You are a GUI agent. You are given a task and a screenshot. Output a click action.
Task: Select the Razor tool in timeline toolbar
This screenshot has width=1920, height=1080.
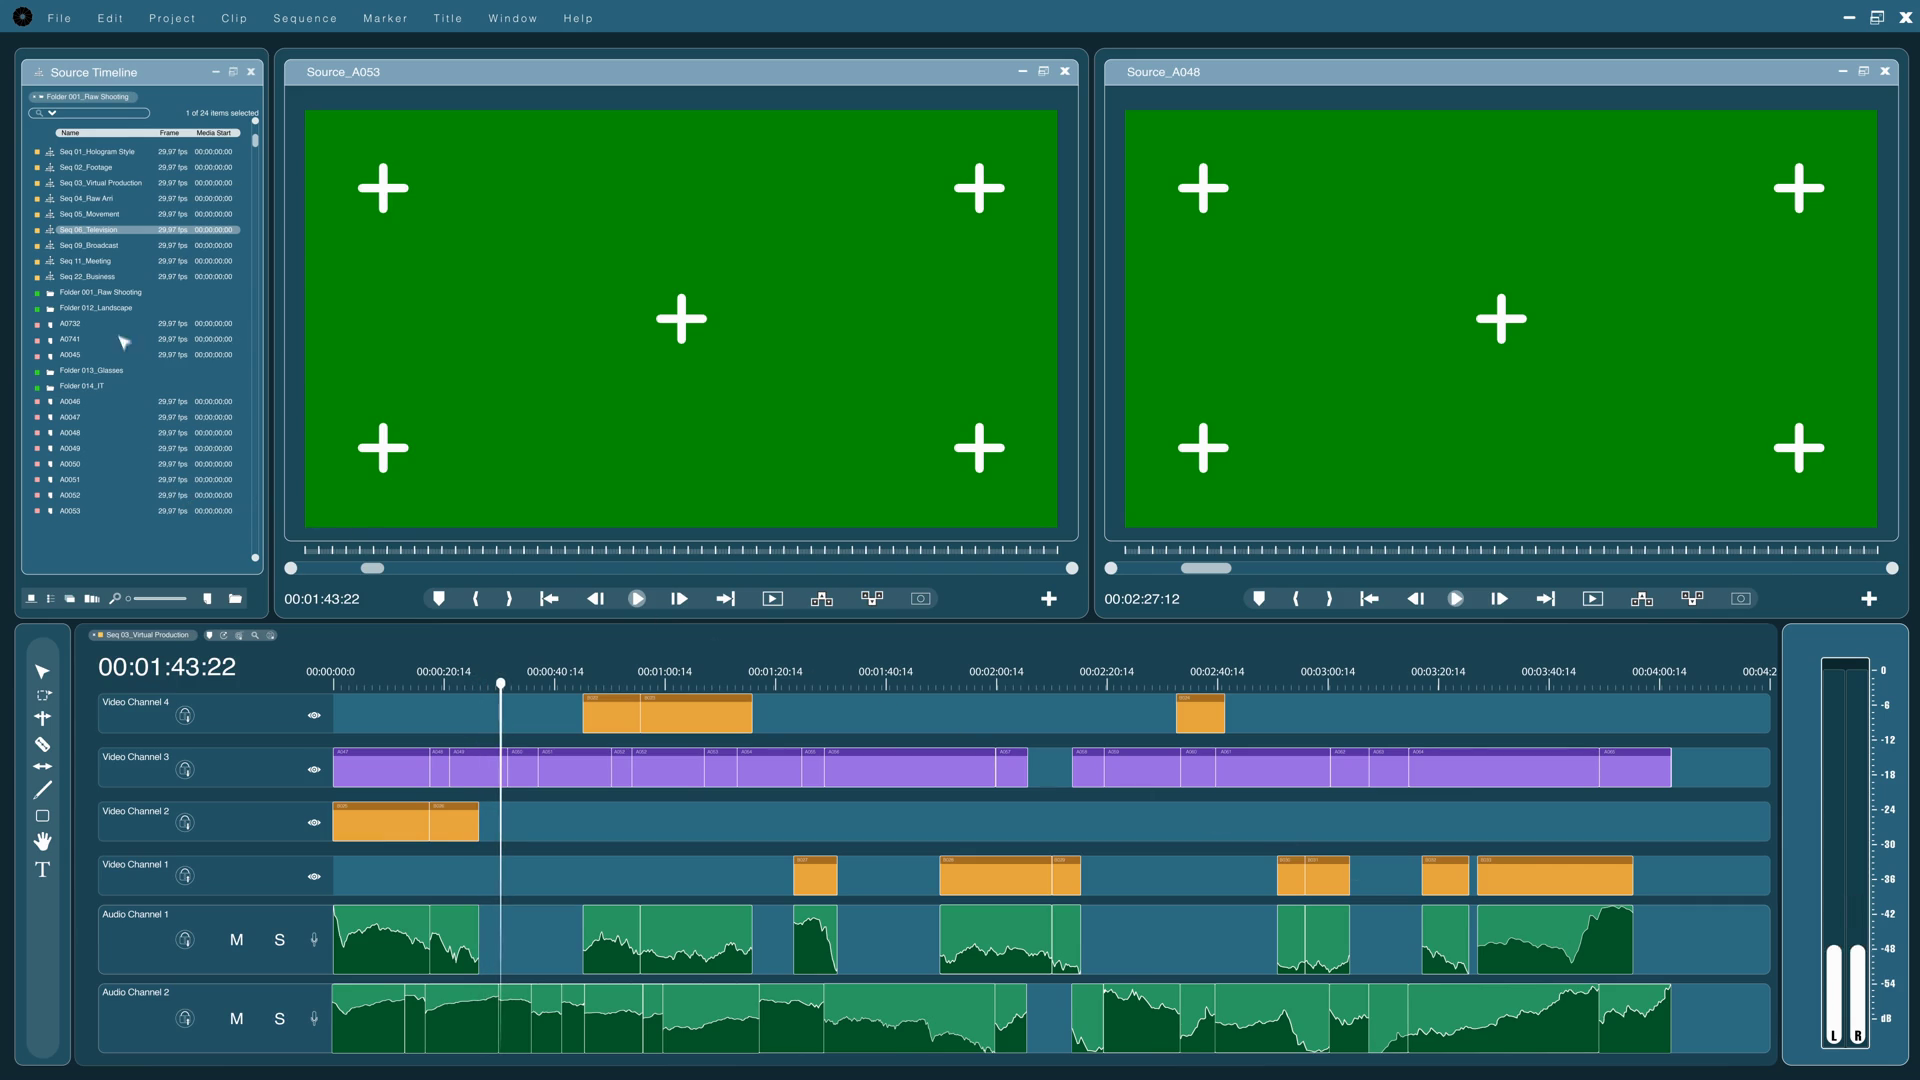coord(42,744)
